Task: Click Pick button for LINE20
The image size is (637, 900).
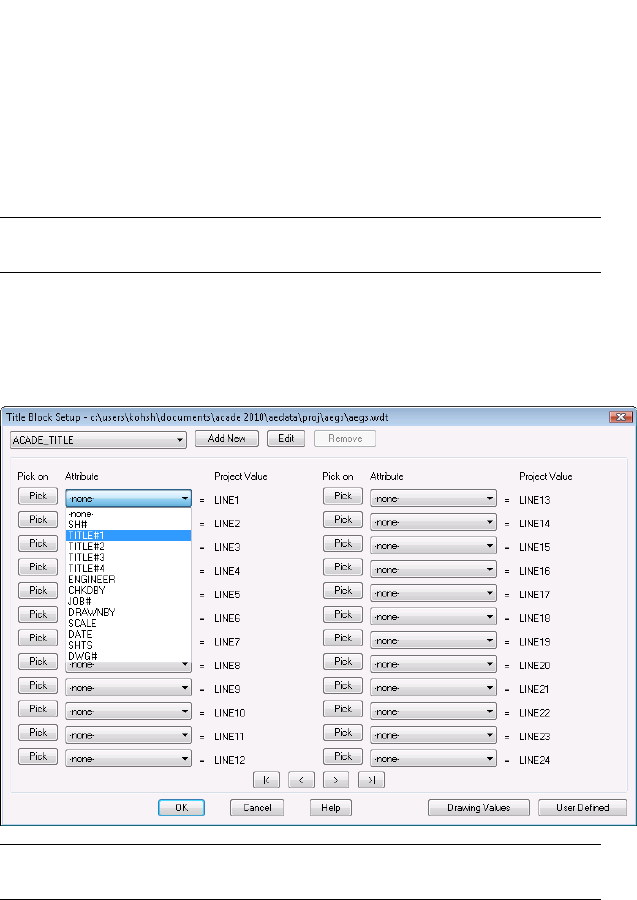Action: 343,661
